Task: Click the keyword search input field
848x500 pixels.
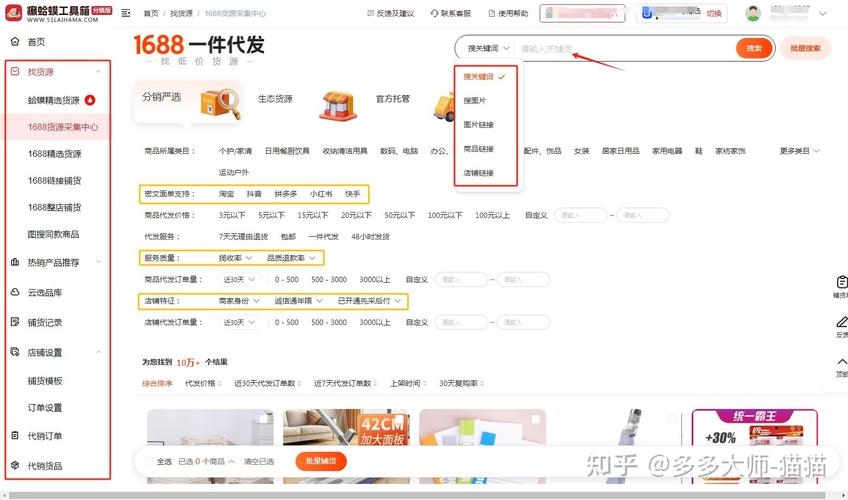Action: (625, 48)
